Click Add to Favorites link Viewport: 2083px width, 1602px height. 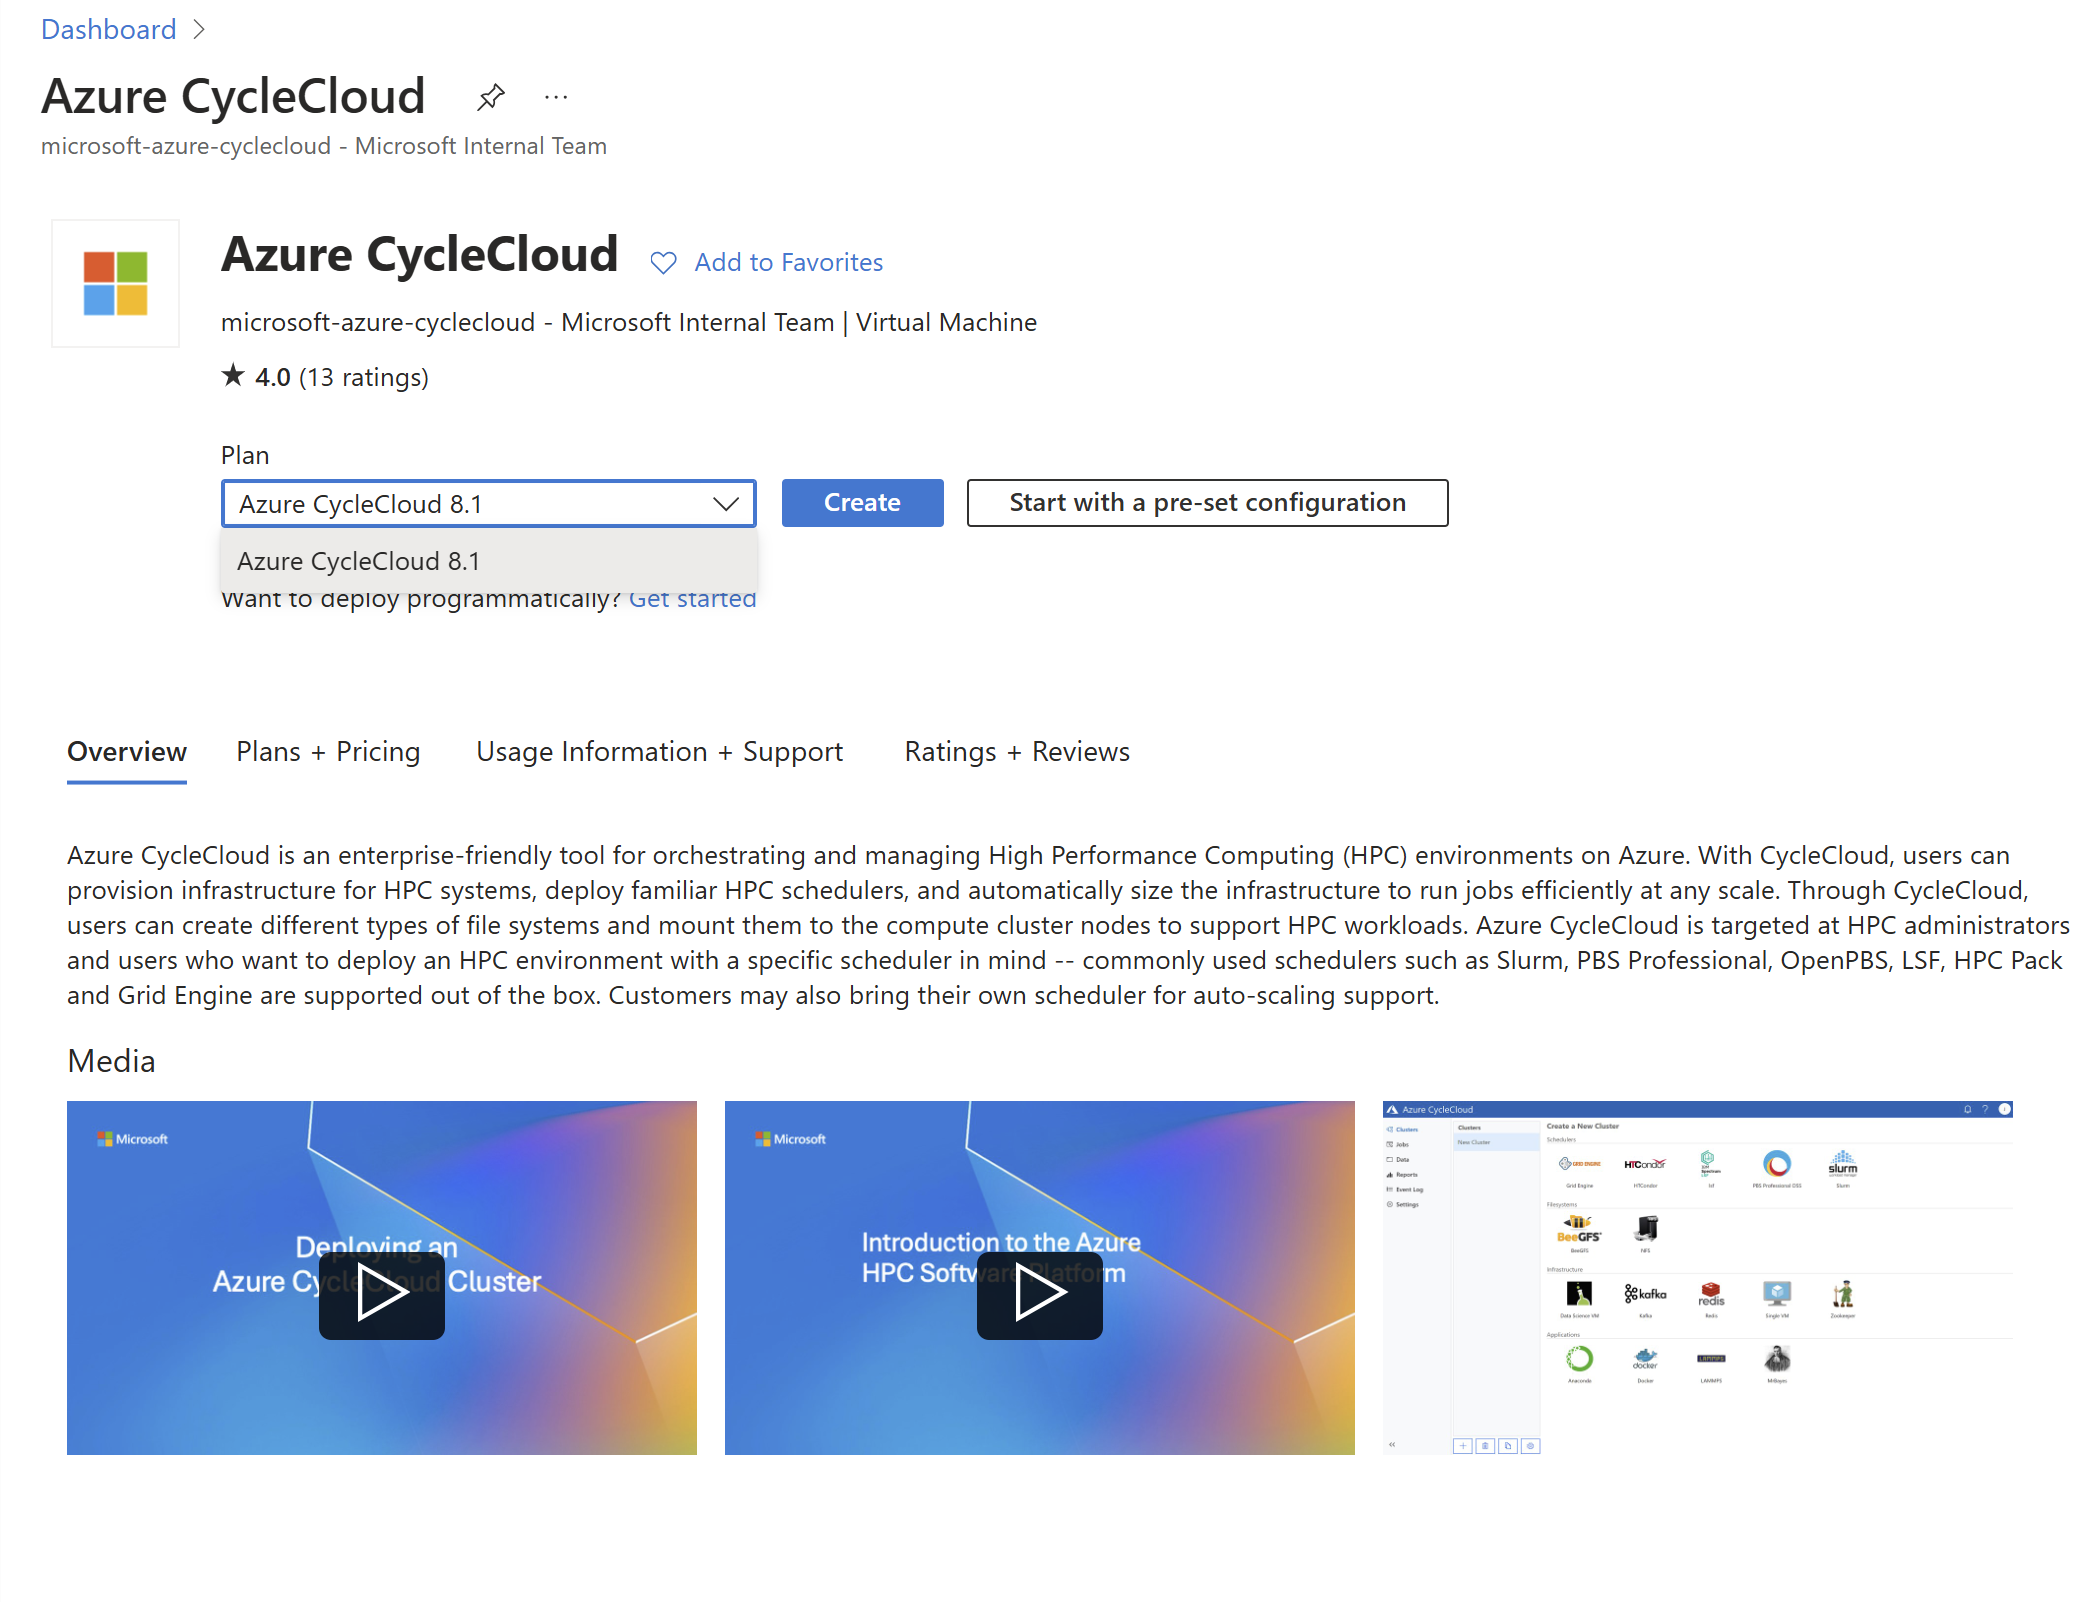(789, 263)
